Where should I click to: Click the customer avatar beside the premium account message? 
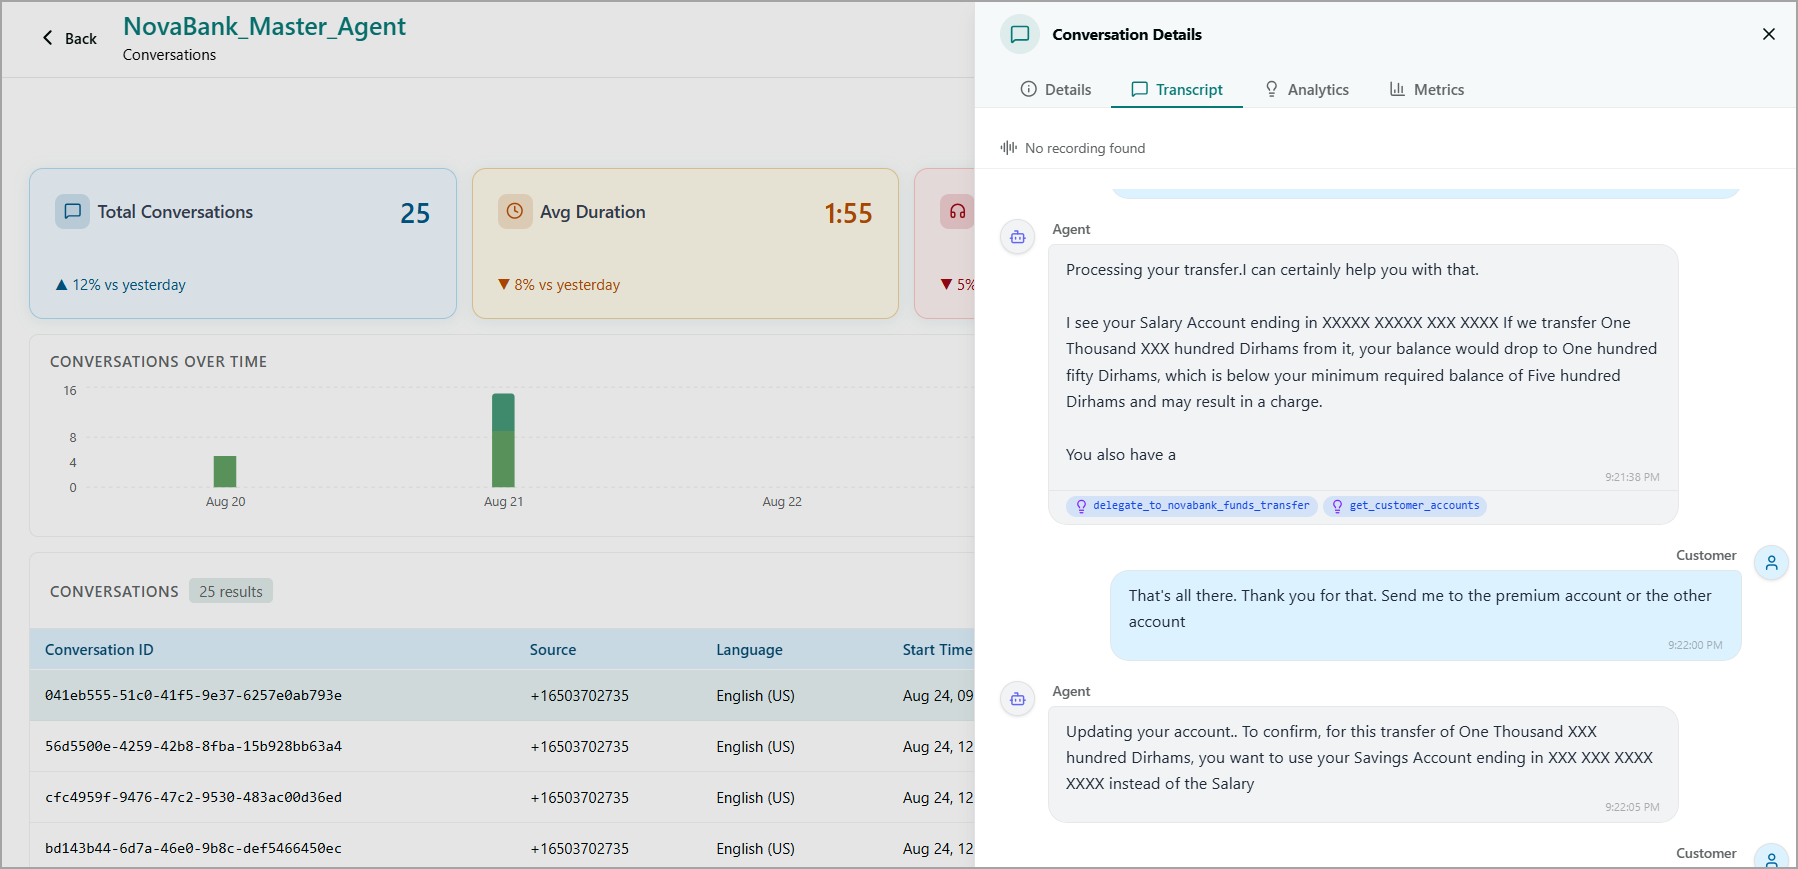tap(1771, 563)
